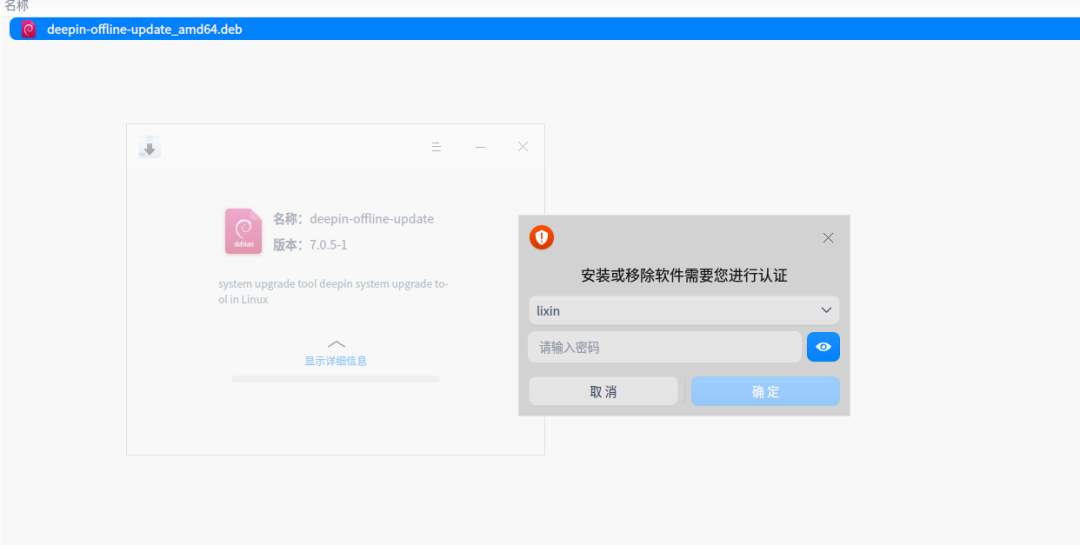The image size is (1080, 545).
Task: Open the installer hamburger menu
Action: (436, 147)
